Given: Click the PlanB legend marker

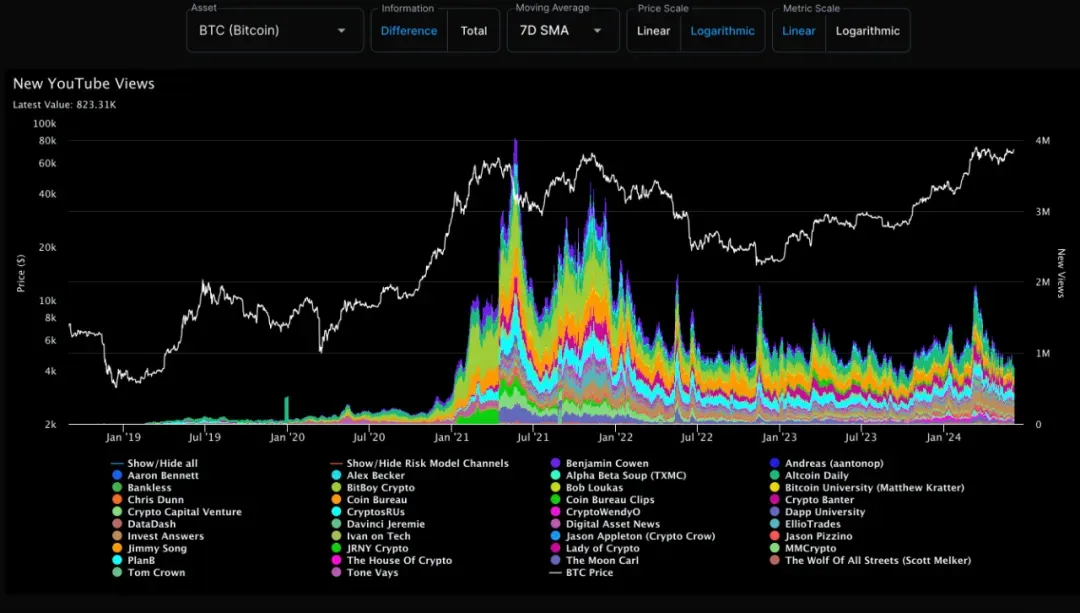Looking at the screenshot, I should pyautogui.click(x=117, y=561).
